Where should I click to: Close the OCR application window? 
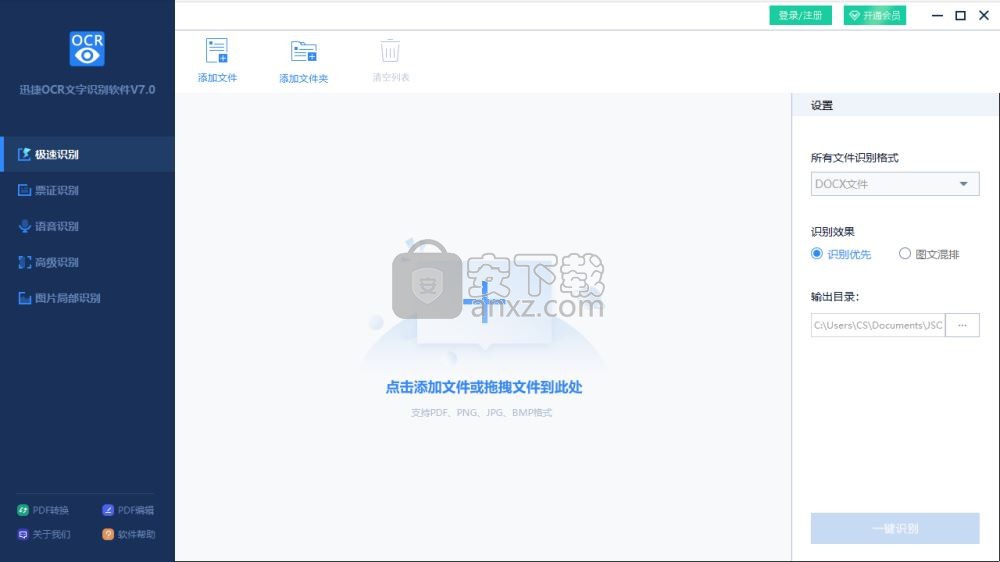(x=983, y=15)
